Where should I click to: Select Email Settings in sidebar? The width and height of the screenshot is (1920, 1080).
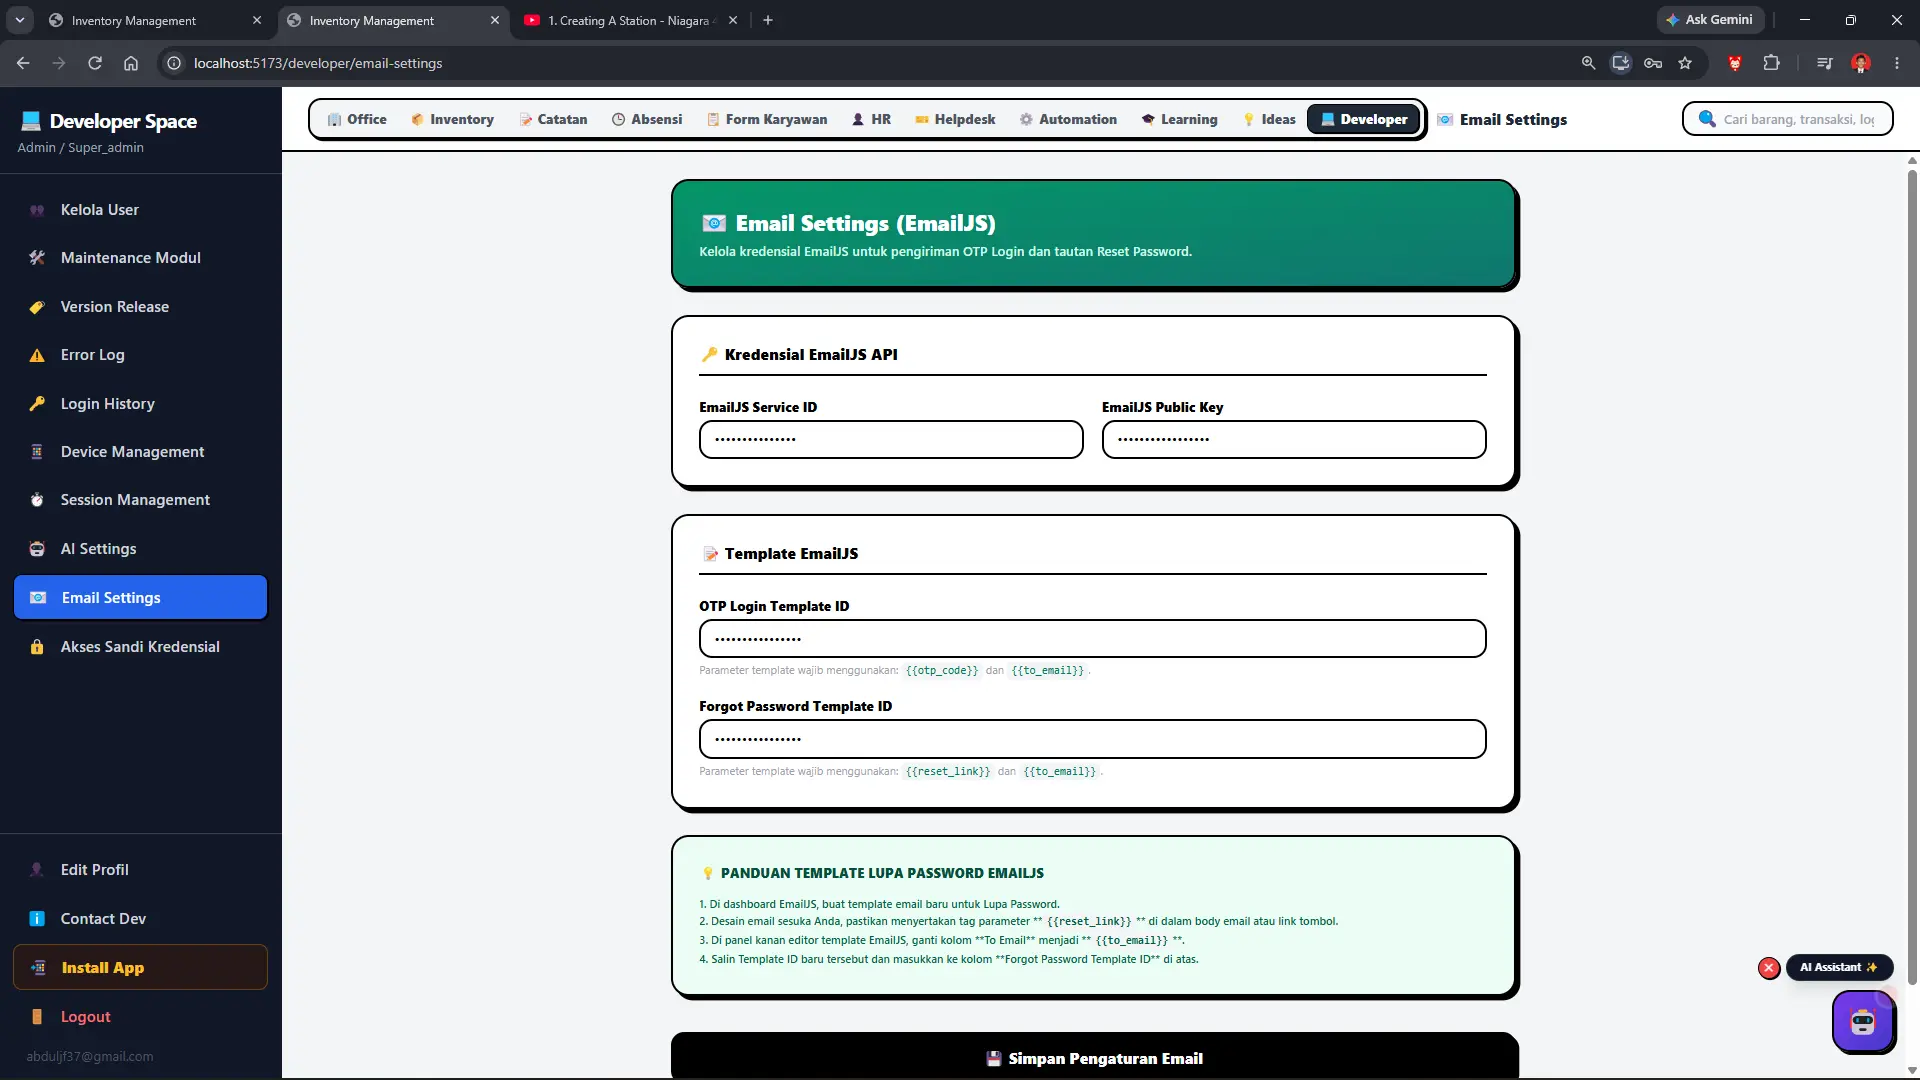140,598
